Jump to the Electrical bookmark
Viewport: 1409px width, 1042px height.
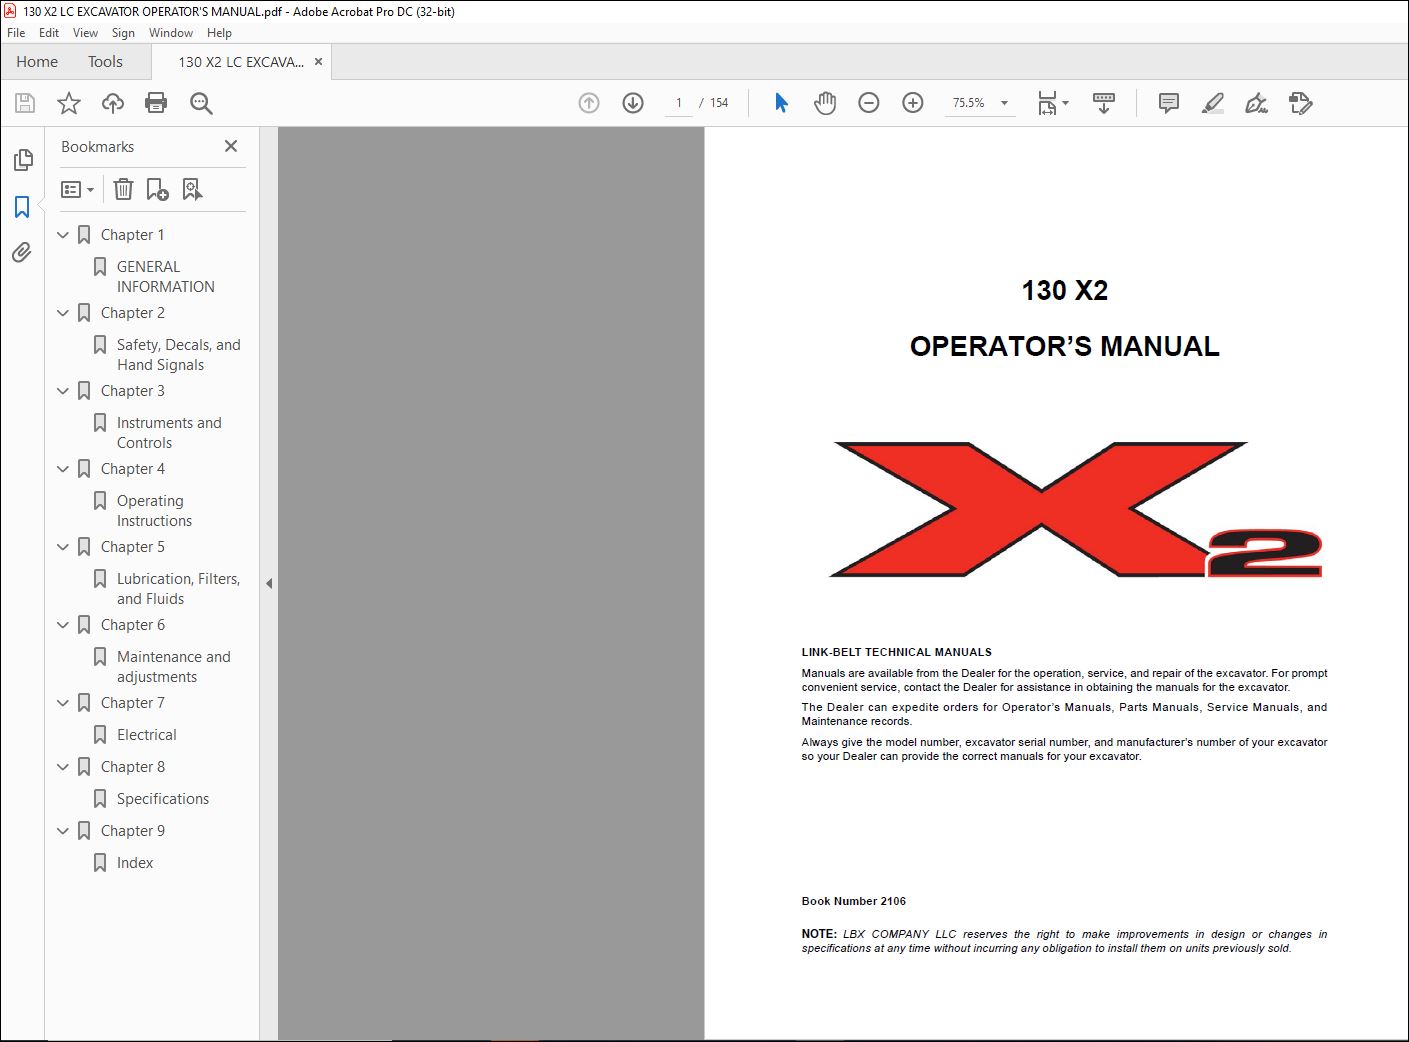coord(146,735)
